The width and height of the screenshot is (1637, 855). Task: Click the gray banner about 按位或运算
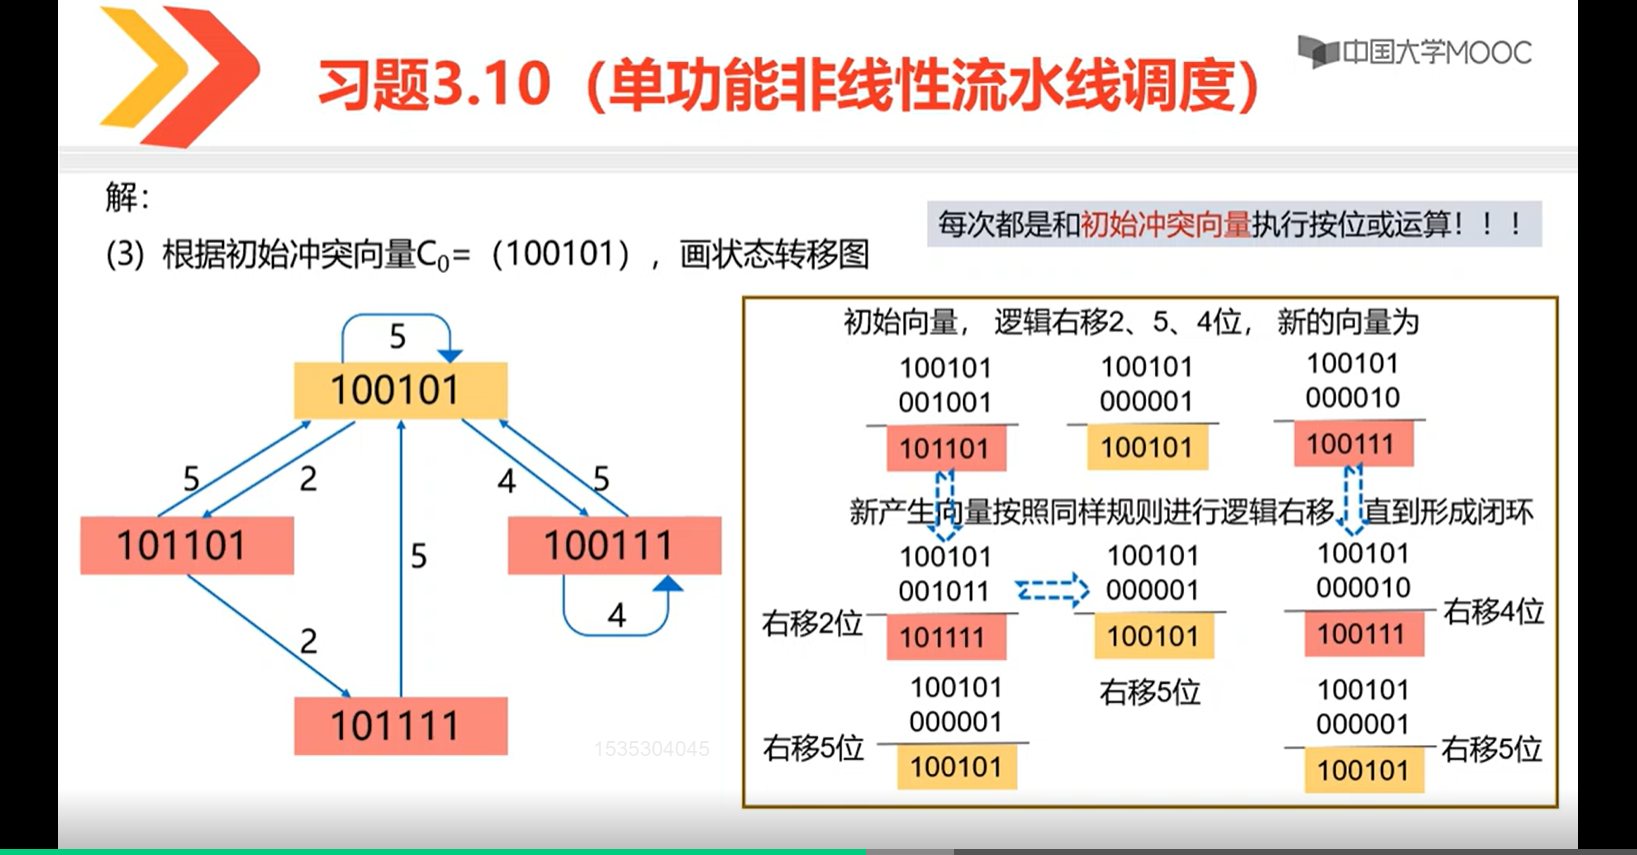tap(1233, 224)
